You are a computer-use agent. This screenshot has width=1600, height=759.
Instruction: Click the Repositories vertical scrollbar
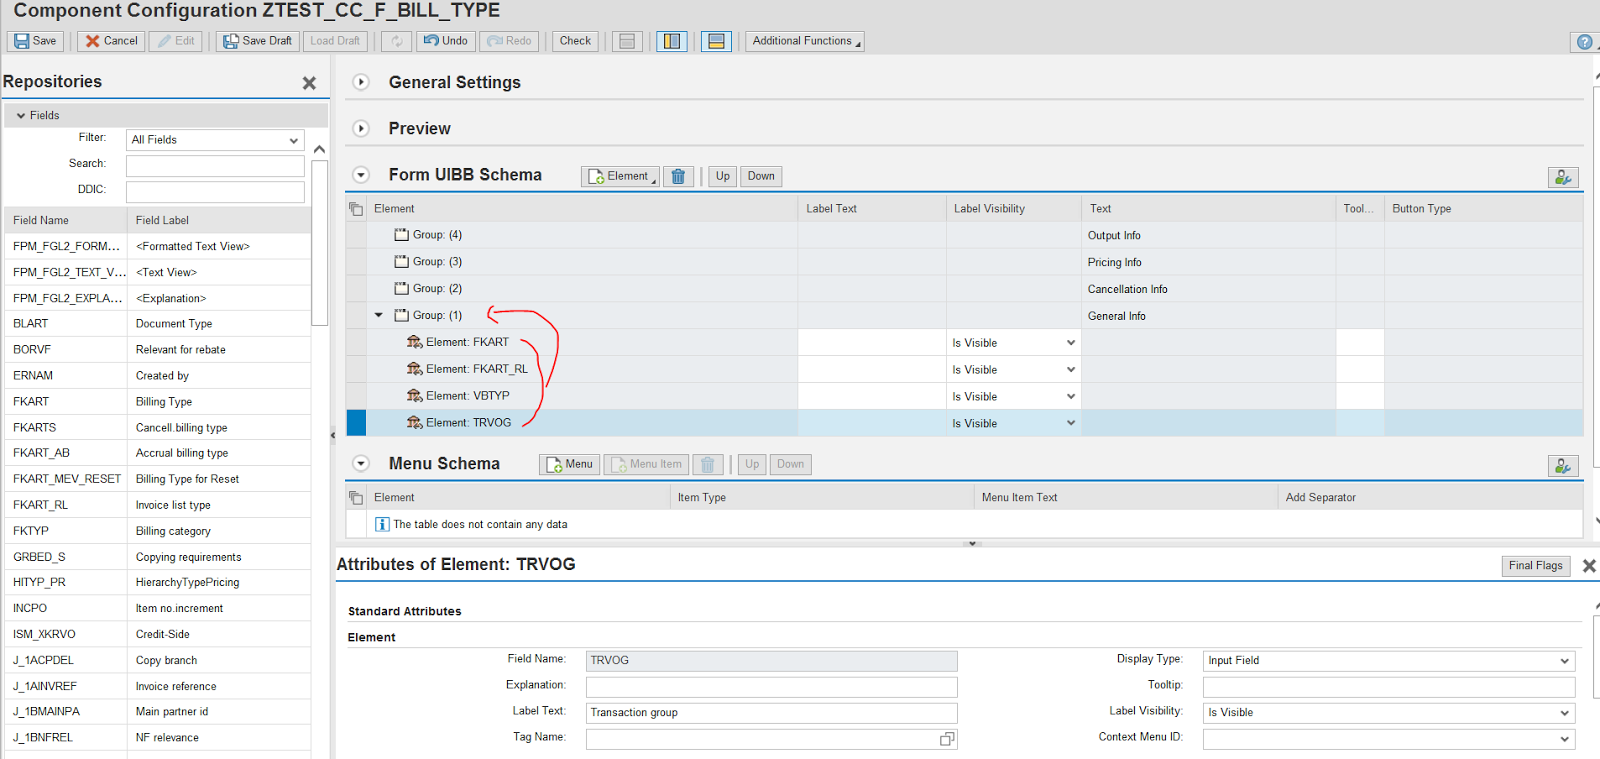[319, 240]
